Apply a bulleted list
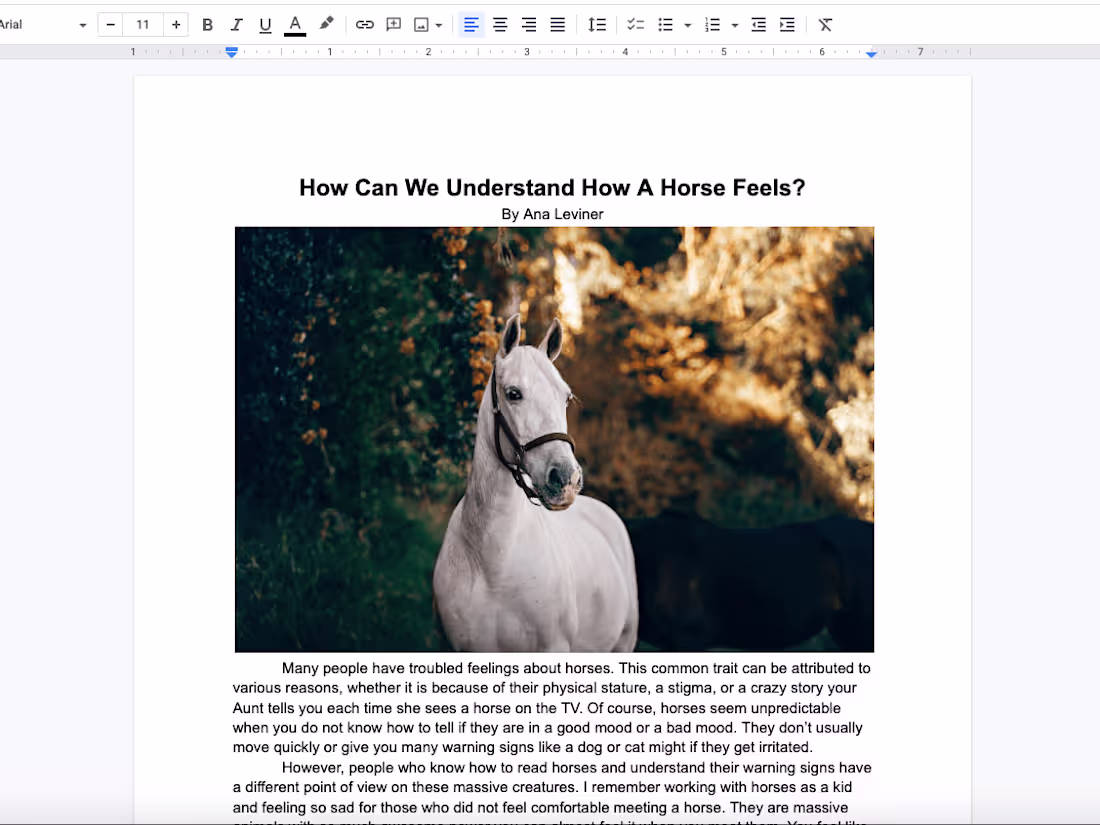 pos(664,24)
